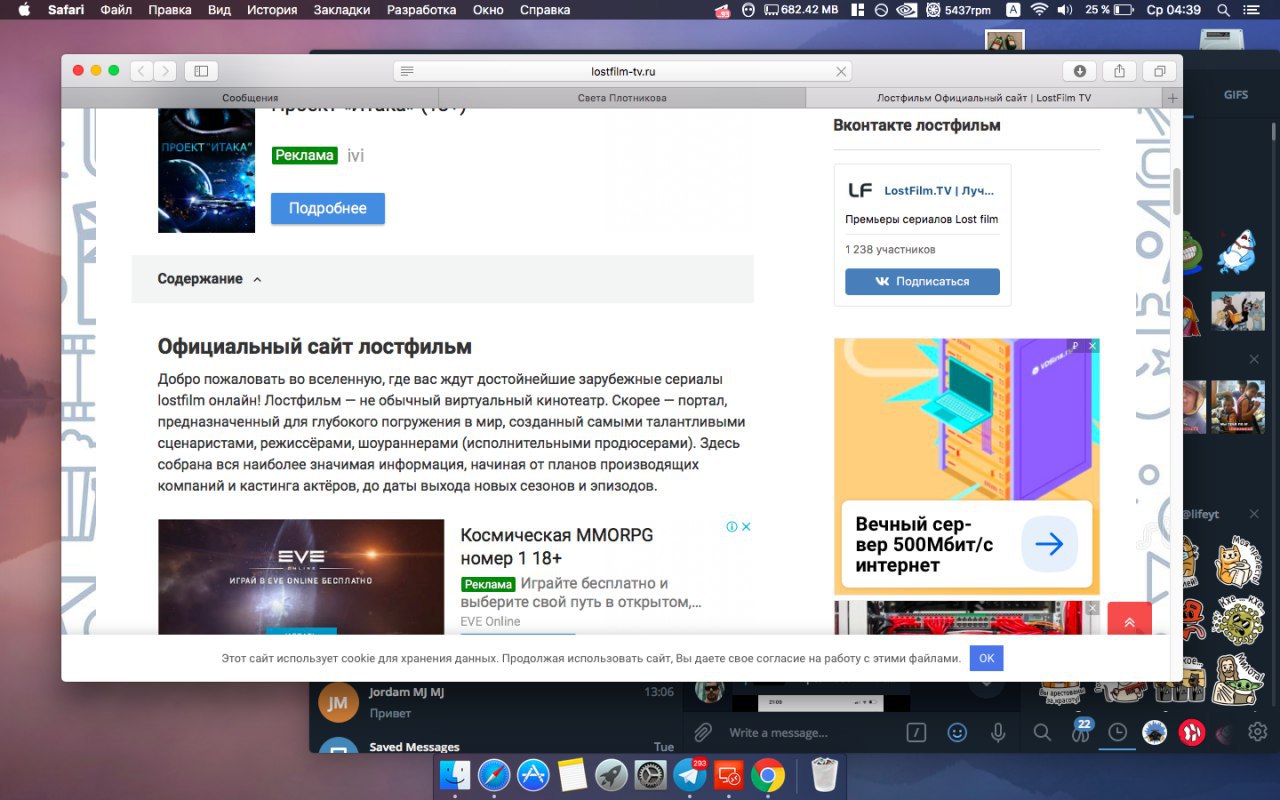This screenshot has width=1280, height=800.
Task: Open Google Chrome from the Dock
Action: [768, 775]
